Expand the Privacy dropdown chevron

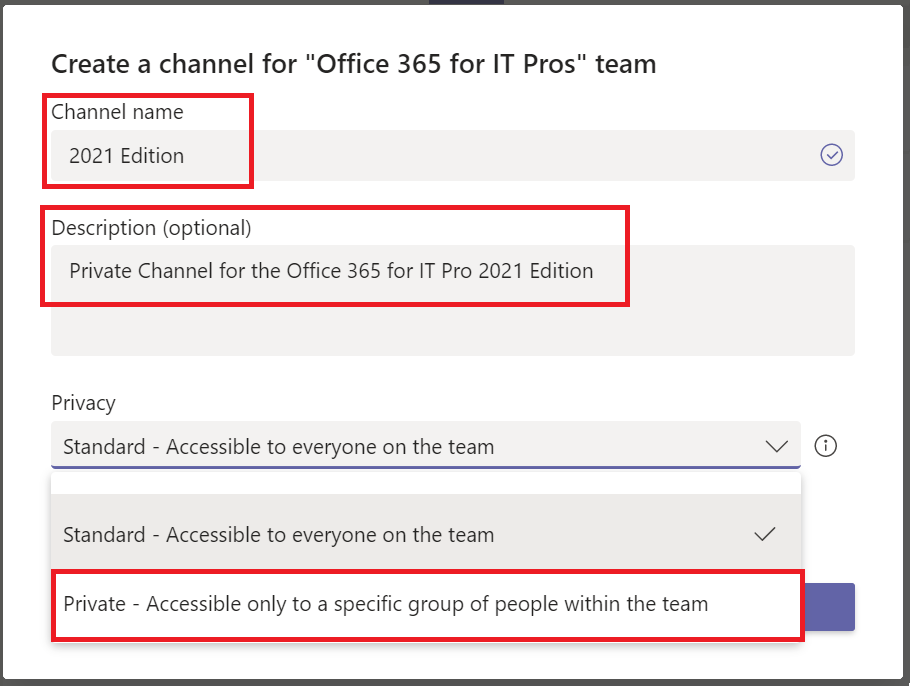point(776,446)
